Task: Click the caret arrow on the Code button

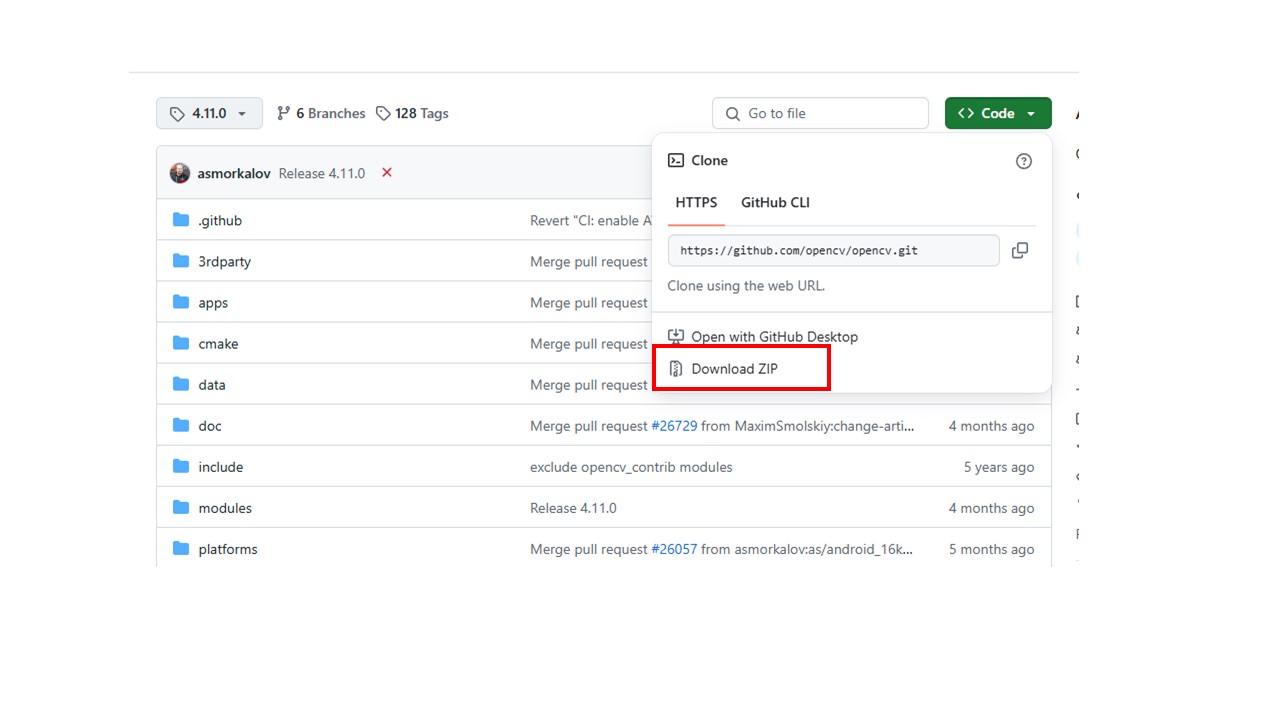Action: (1030, 114)
